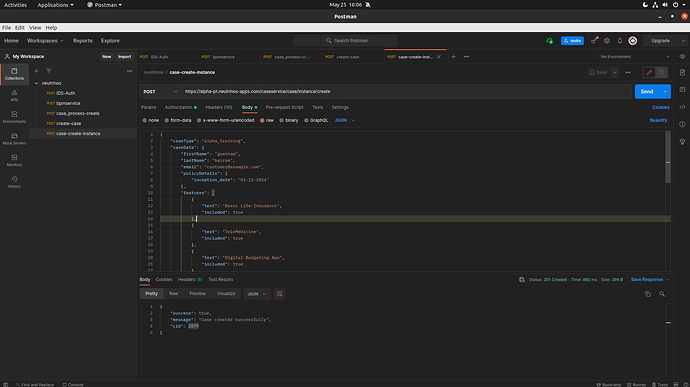Image resolution: width=690 pixels, height=387 pixels.
Task: Click the Invite button
Action: point(573,41)
